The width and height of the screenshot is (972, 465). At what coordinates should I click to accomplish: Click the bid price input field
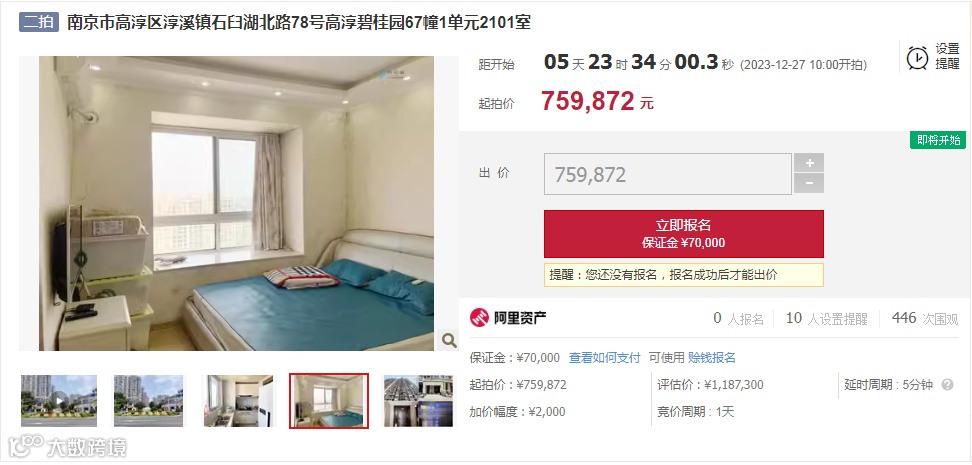(x=668, y=174)
